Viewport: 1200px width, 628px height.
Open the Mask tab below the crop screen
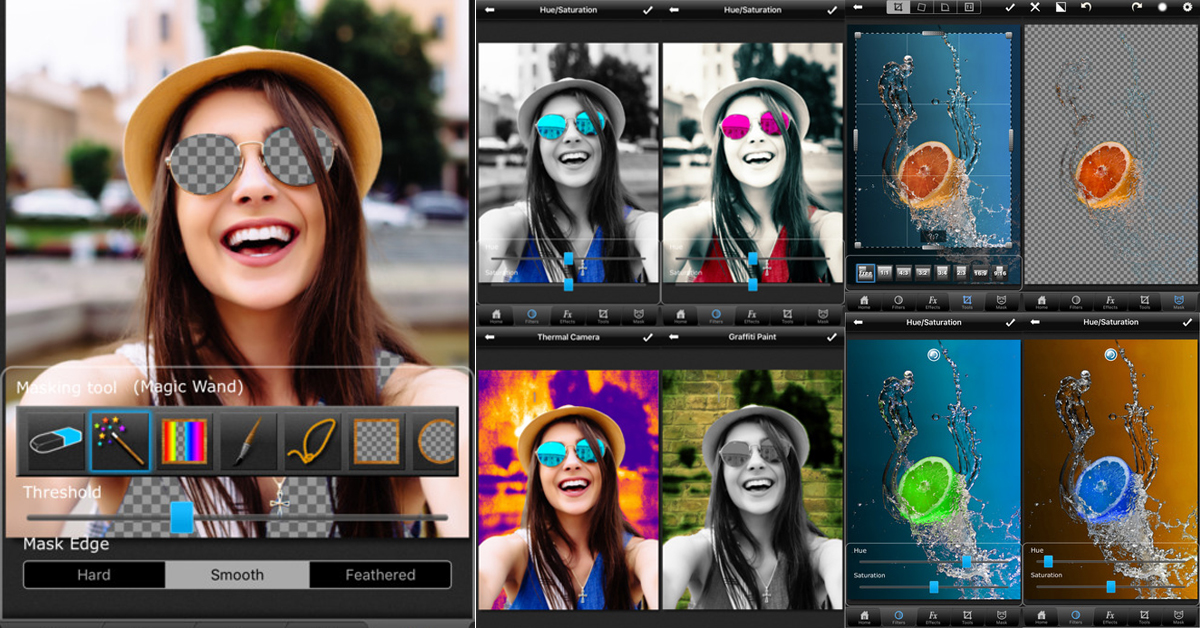coord(1000,300)
